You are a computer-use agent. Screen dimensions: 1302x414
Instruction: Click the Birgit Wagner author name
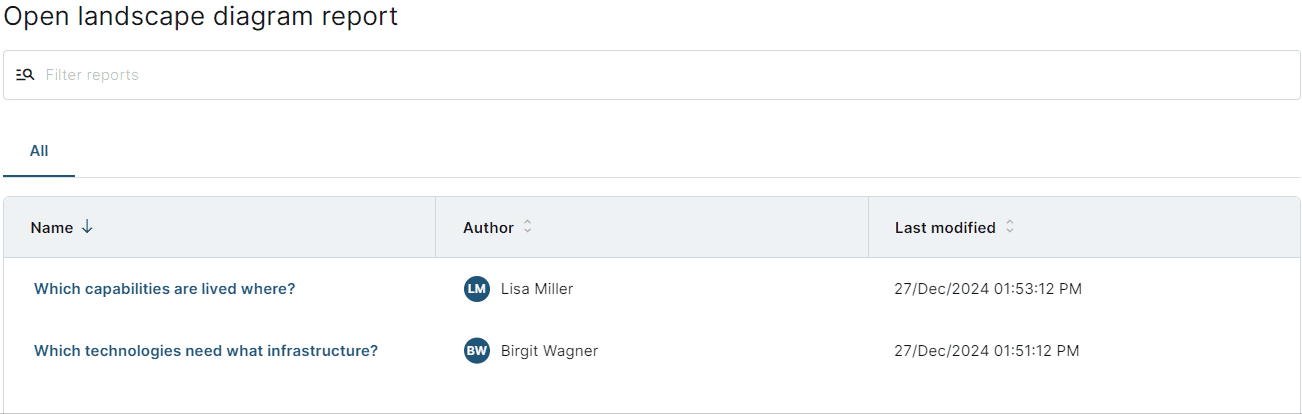549,351
